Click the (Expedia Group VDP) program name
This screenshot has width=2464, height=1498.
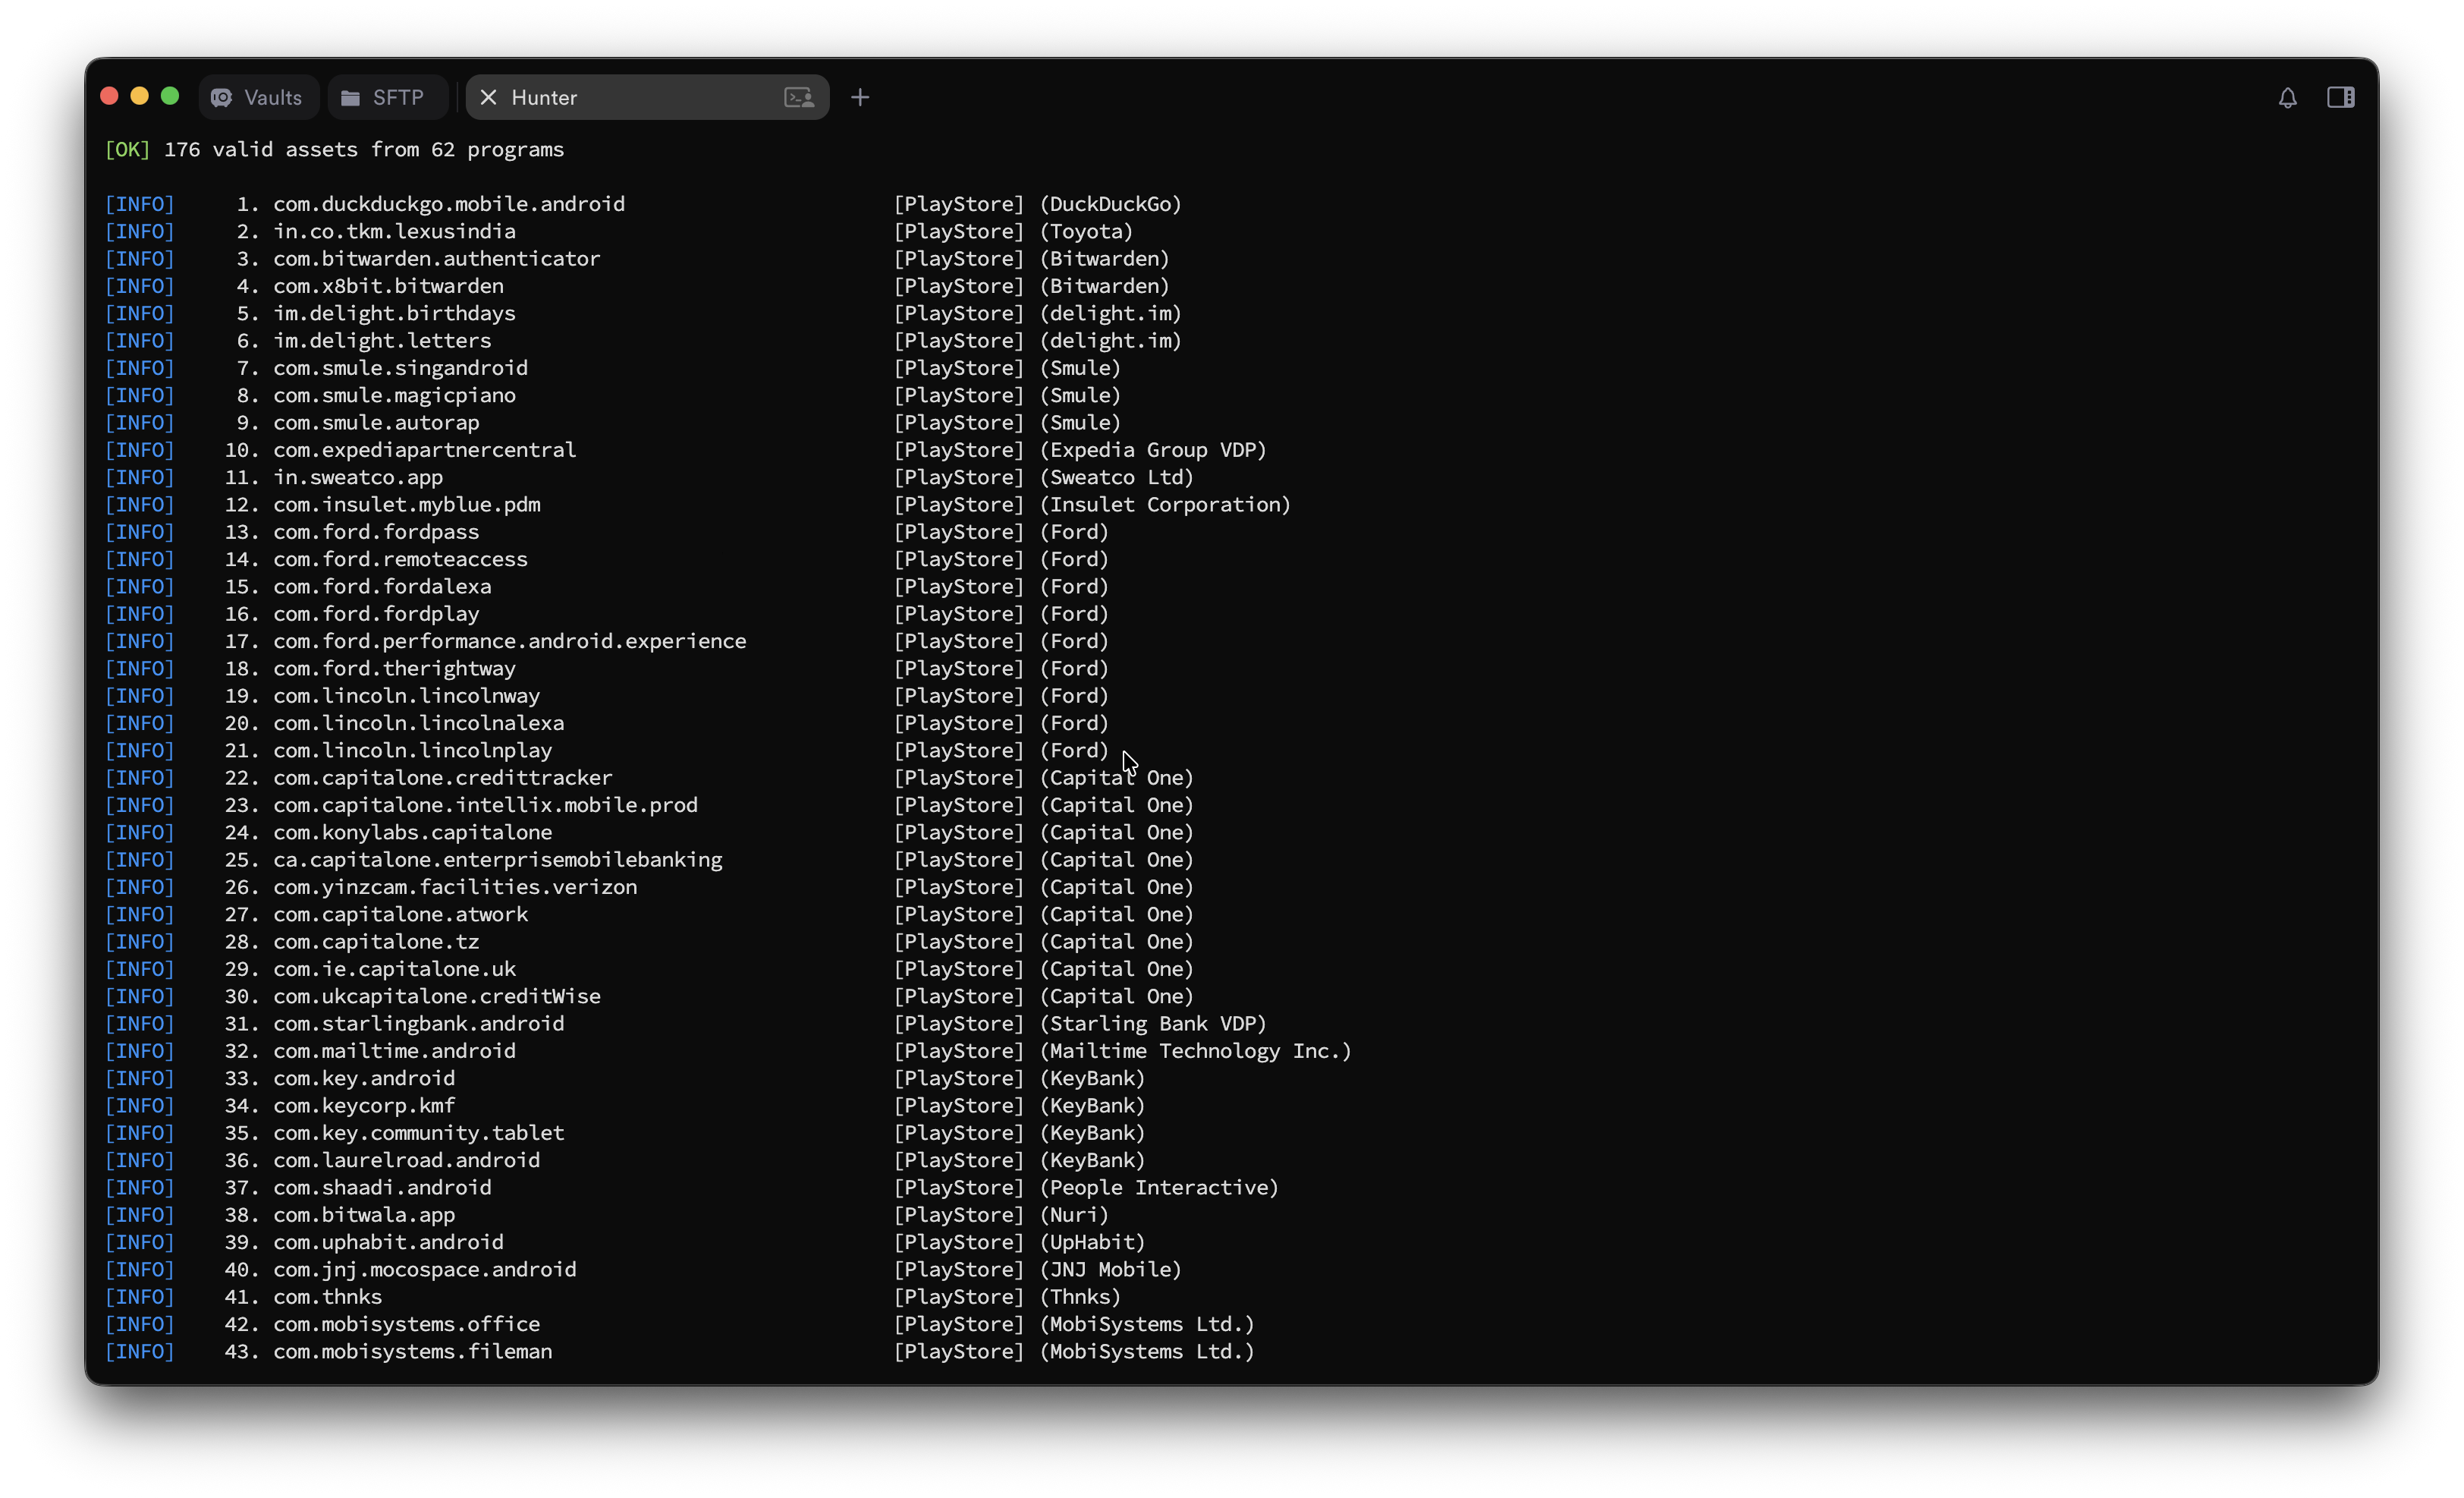tap(1153, 450)
